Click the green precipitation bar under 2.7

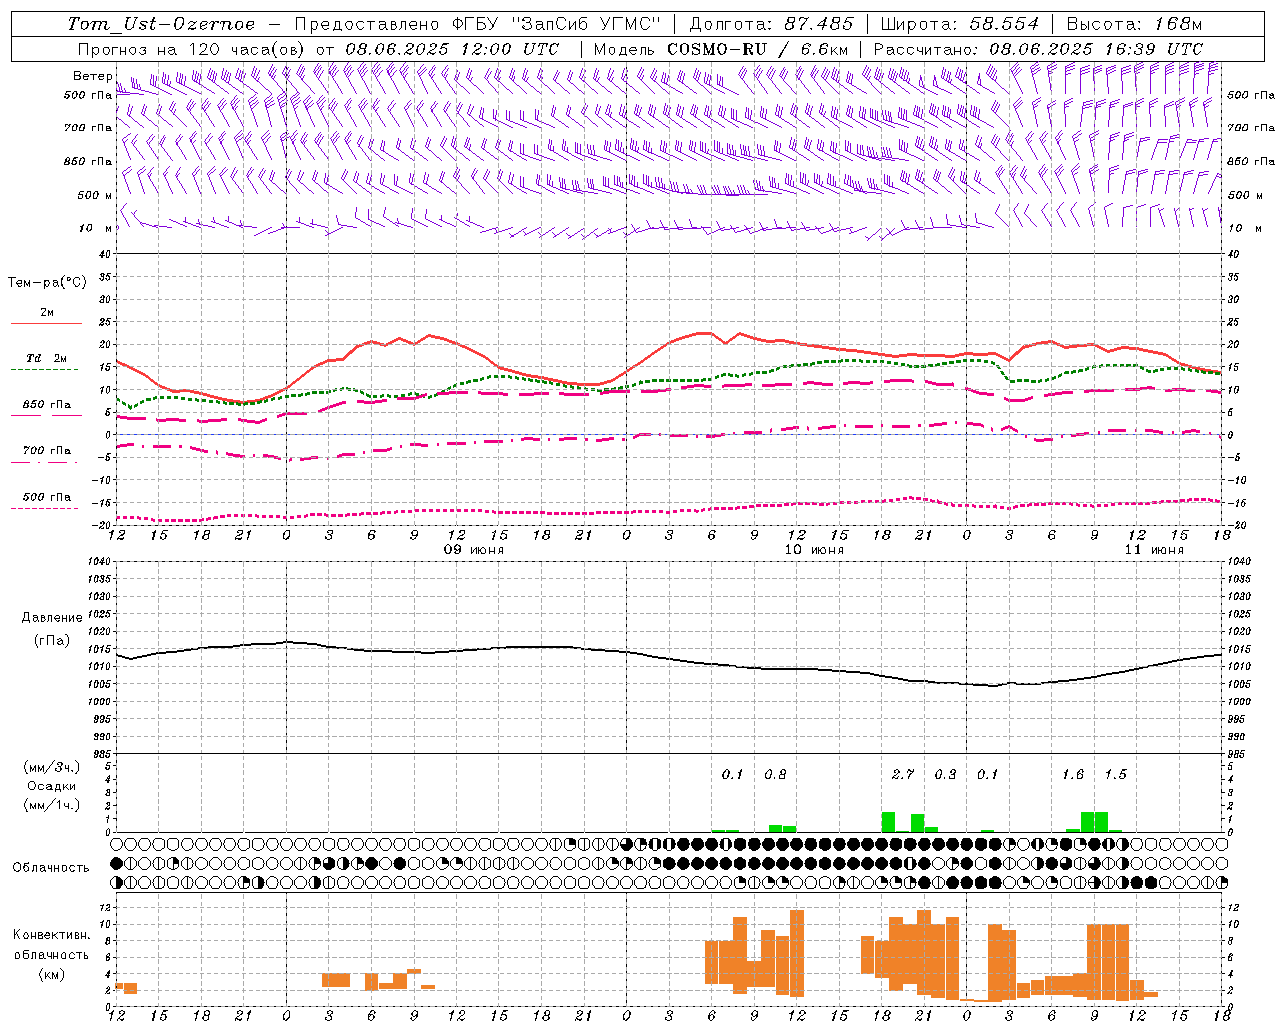(x=888, y=822)
